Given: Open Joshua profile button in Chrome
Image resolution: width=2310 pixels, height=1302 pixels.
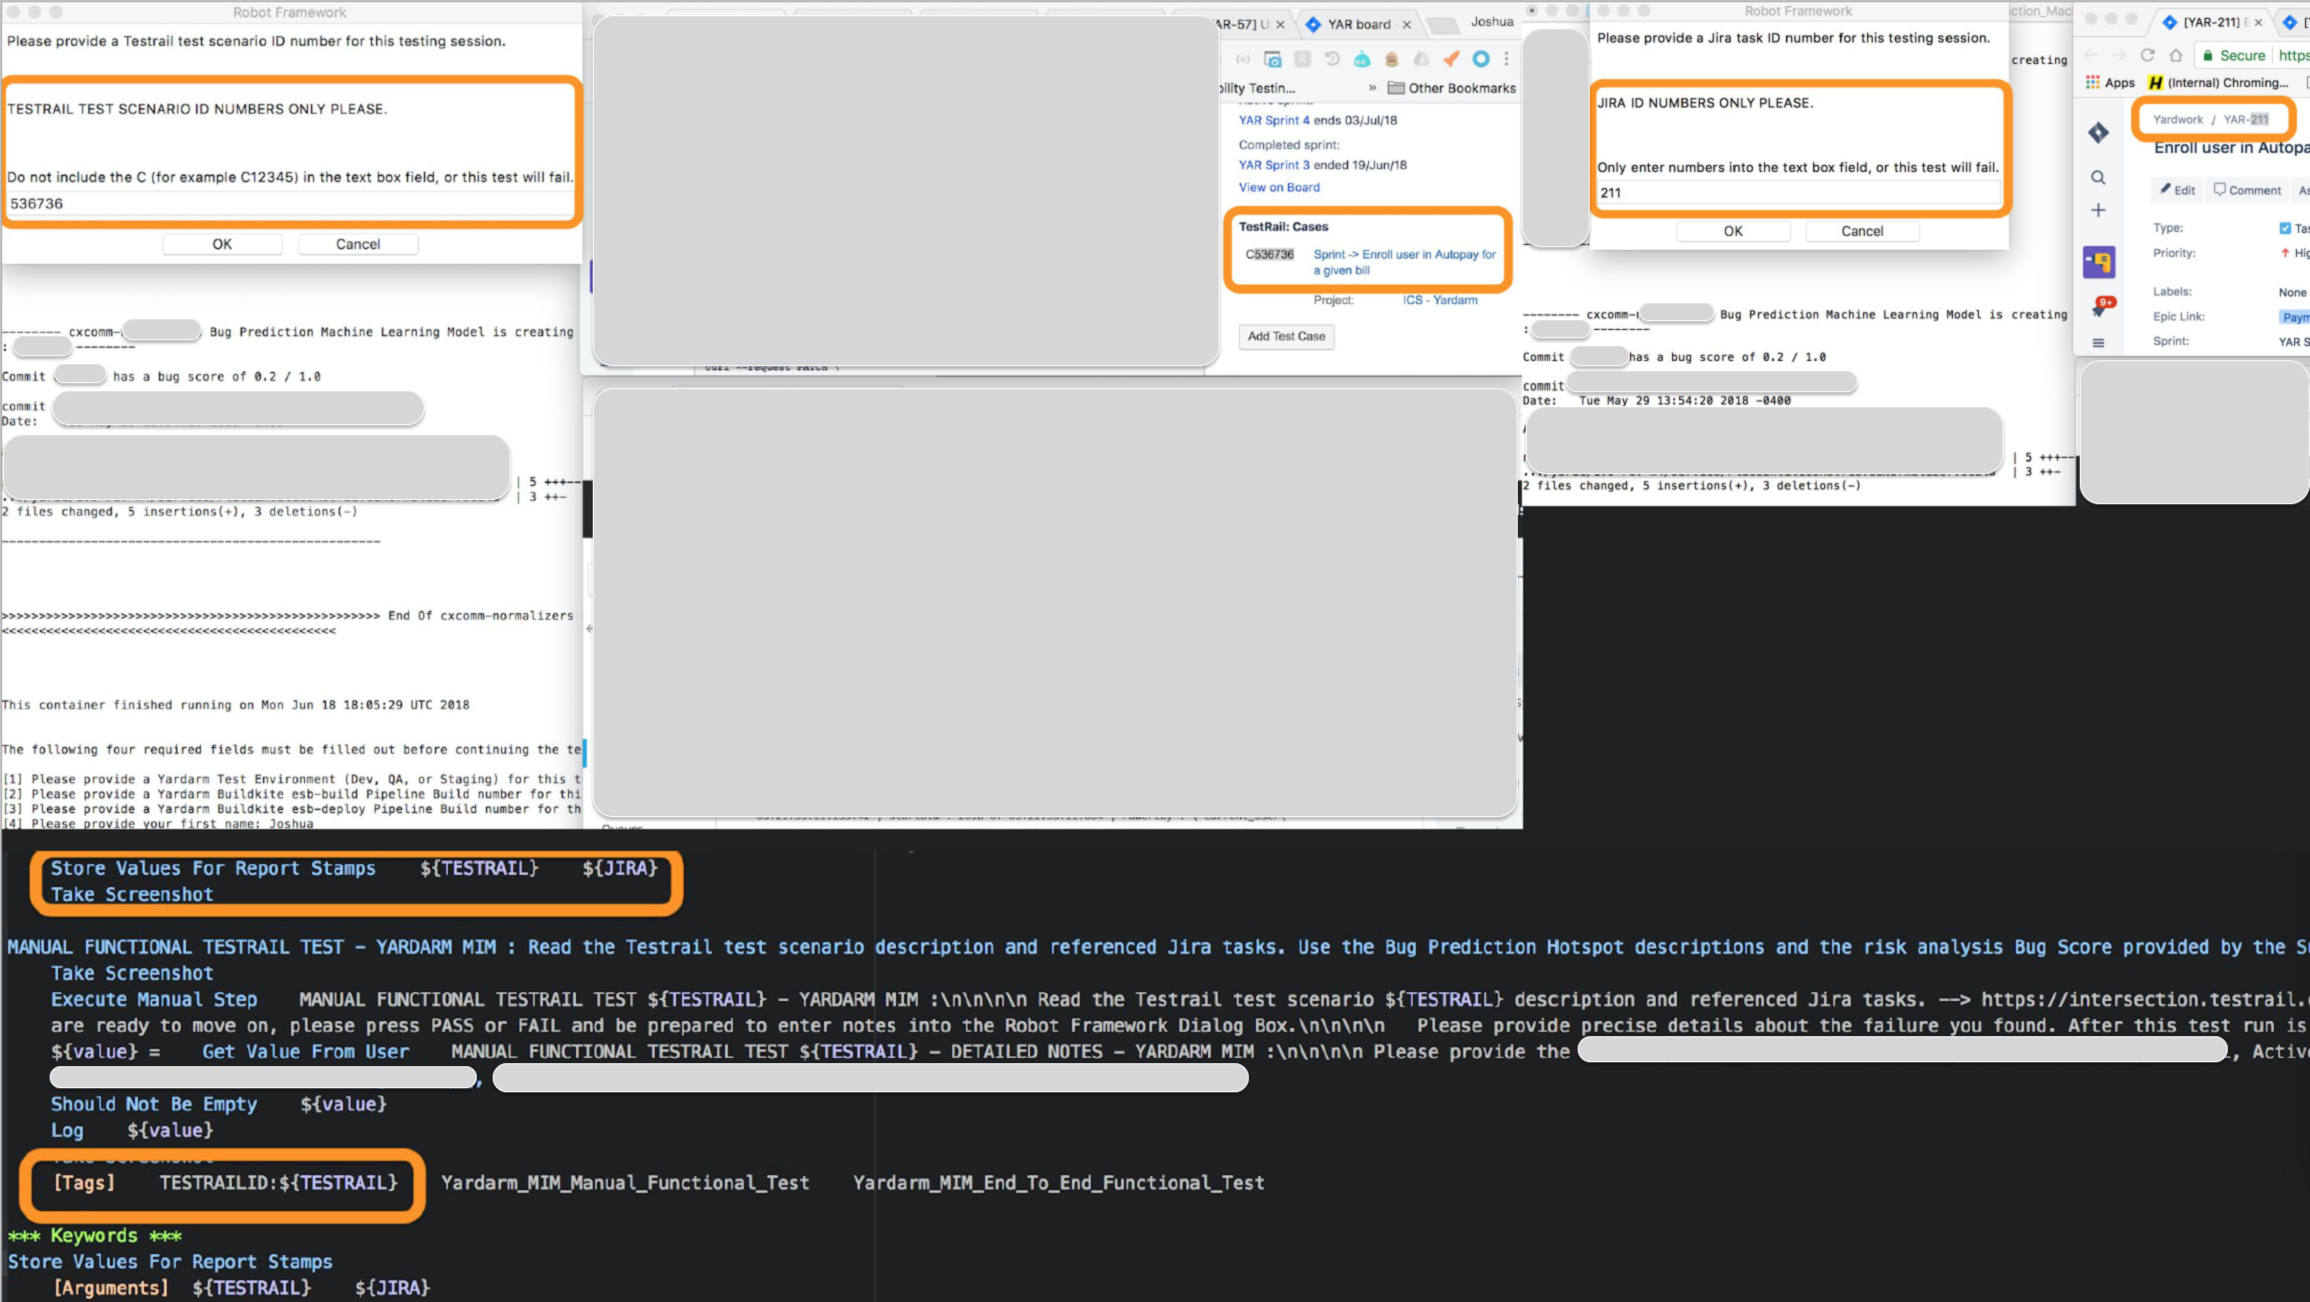Looking at the screenshot, I should 1492,21.
